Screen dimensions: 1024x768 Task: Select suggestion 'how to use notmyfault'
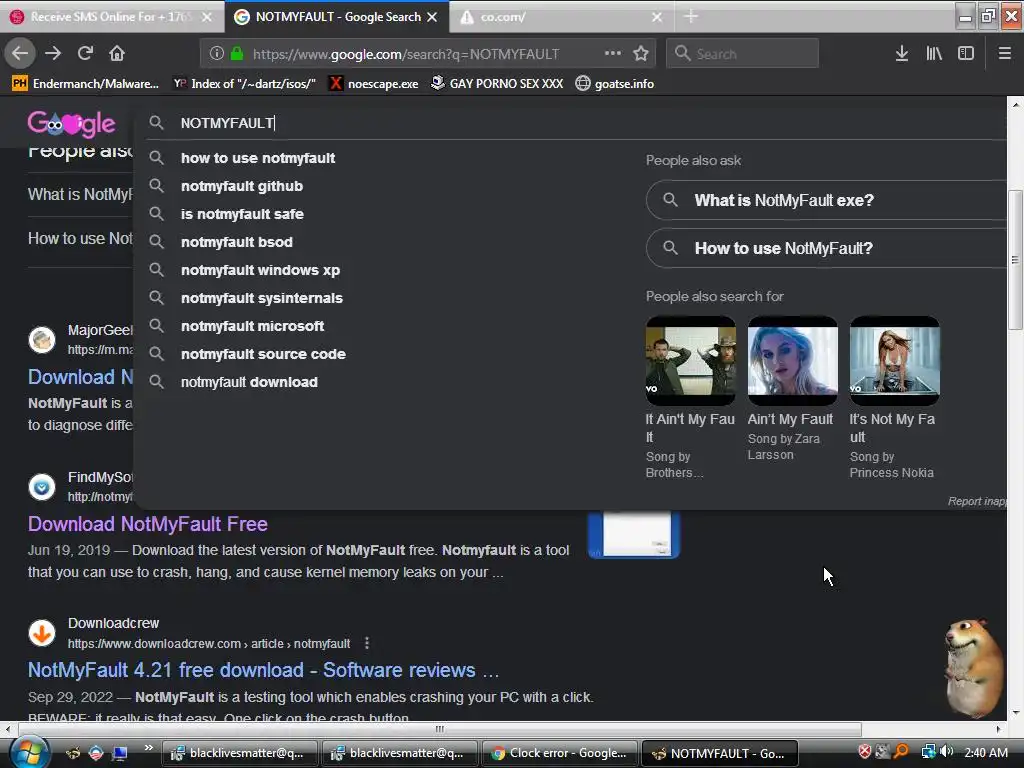pos(258,158)
